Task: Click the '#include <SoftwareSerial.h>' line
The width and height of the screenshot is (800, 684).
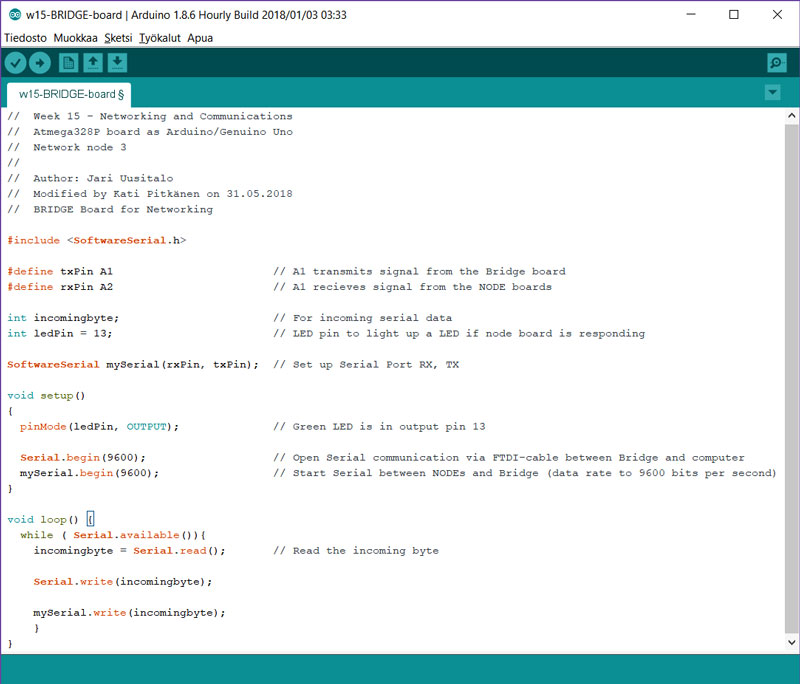Action: click(x=97, y=240)
